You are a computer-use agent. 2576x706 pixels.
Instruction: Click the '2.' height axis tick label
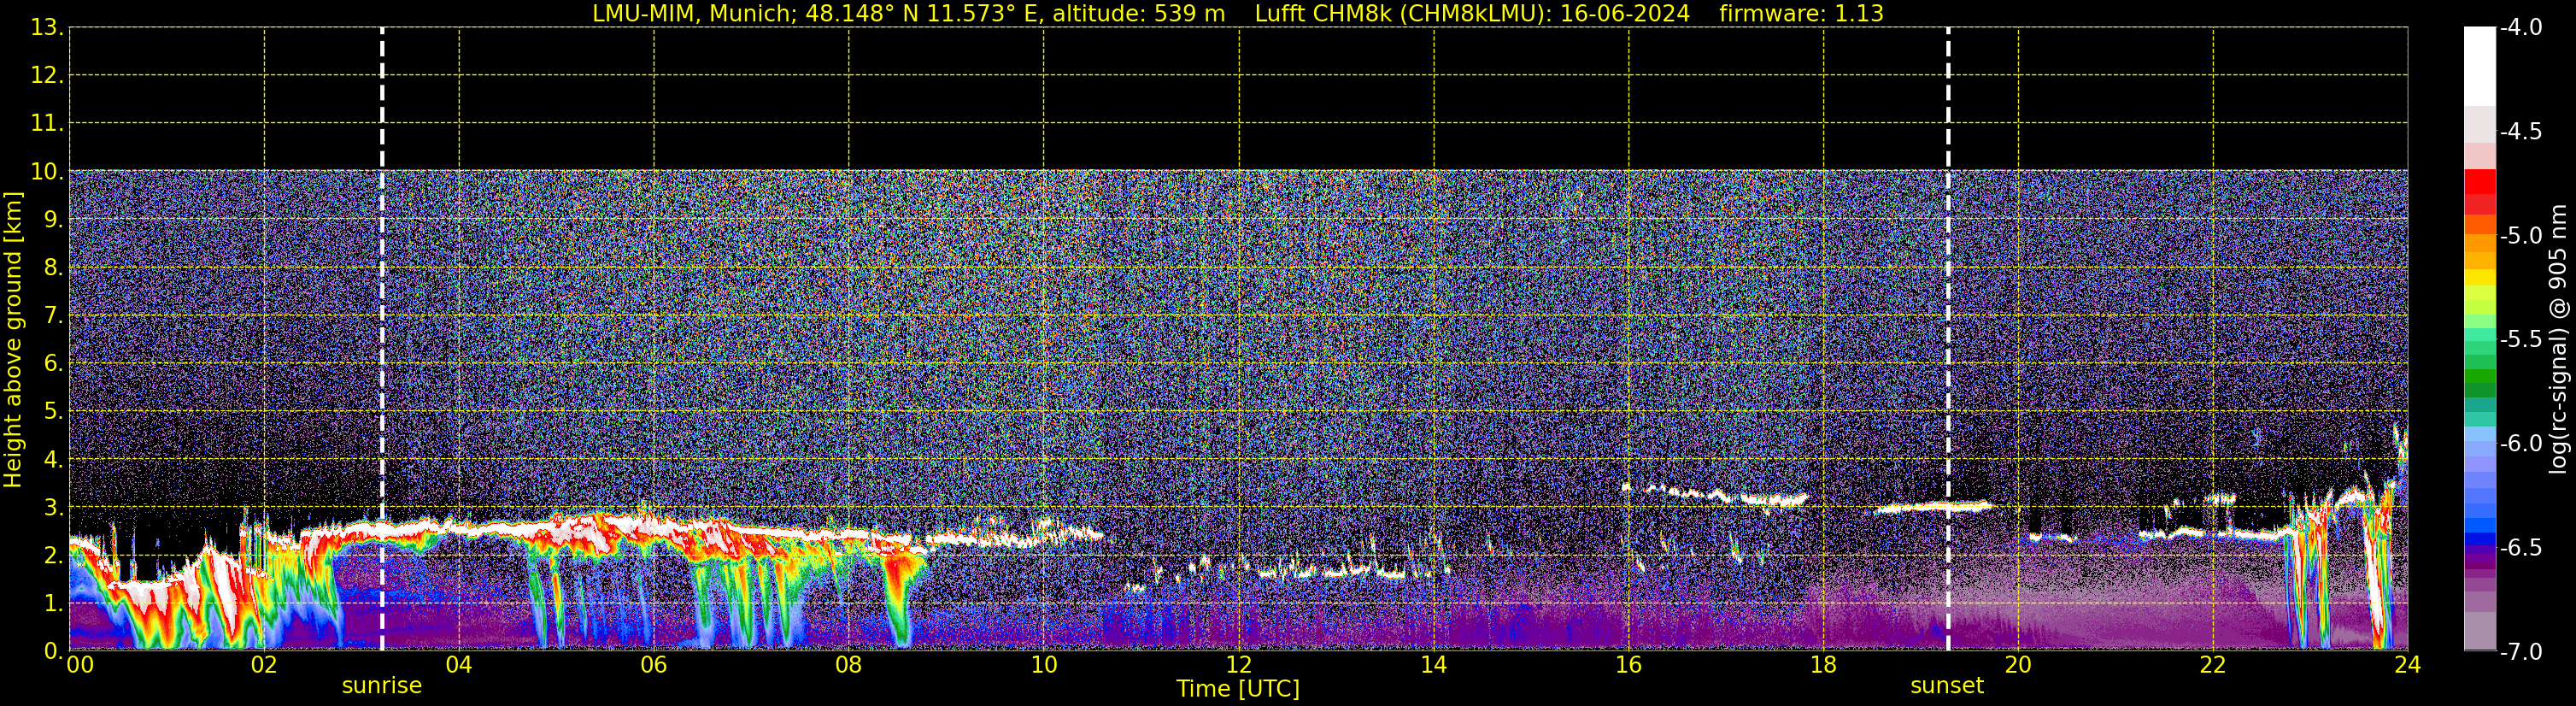click(53, 556)
